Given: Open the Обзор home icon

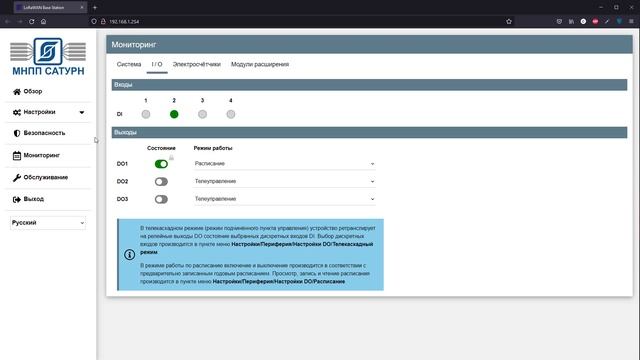Looking at the screenshot, I should coord(17,92).
